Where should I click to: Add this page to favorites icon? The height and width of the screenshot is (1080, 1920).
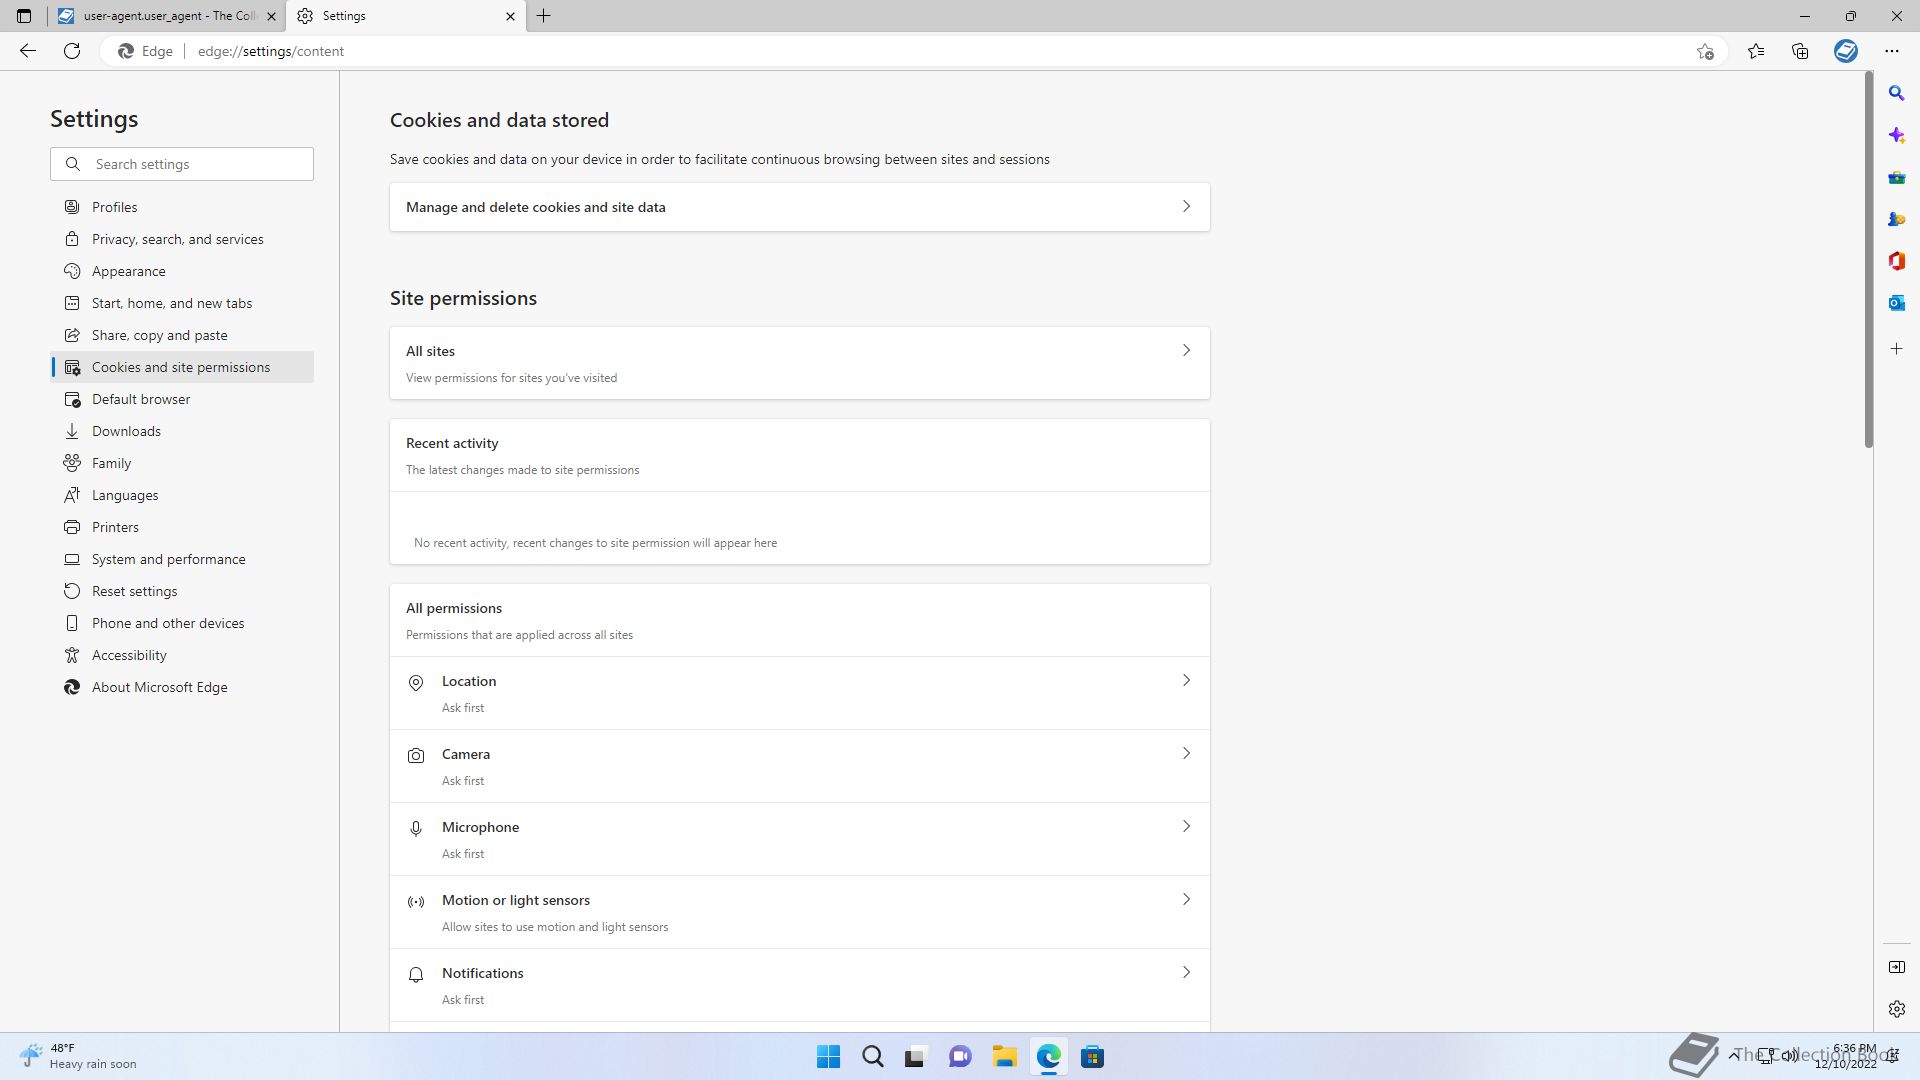(1705, 51)
